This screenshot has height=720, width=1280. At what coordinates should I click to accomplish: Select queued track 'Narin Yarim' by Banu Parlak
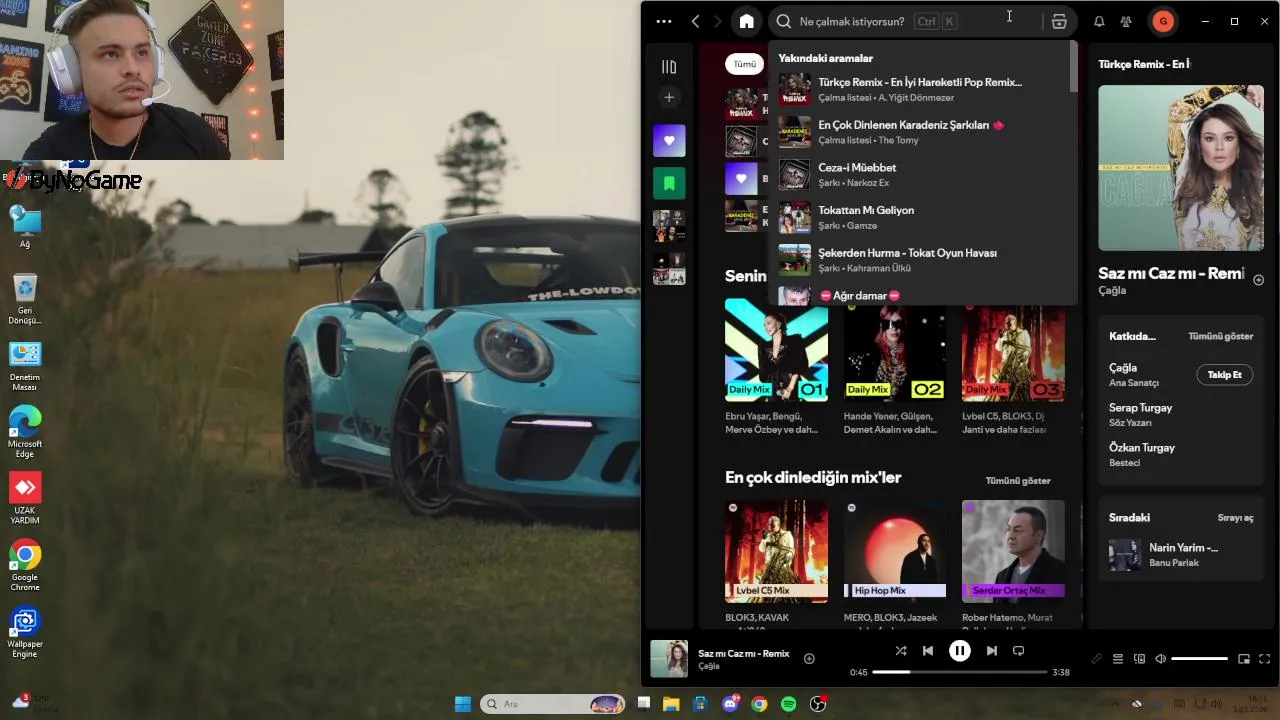[x=1181, y=555]
